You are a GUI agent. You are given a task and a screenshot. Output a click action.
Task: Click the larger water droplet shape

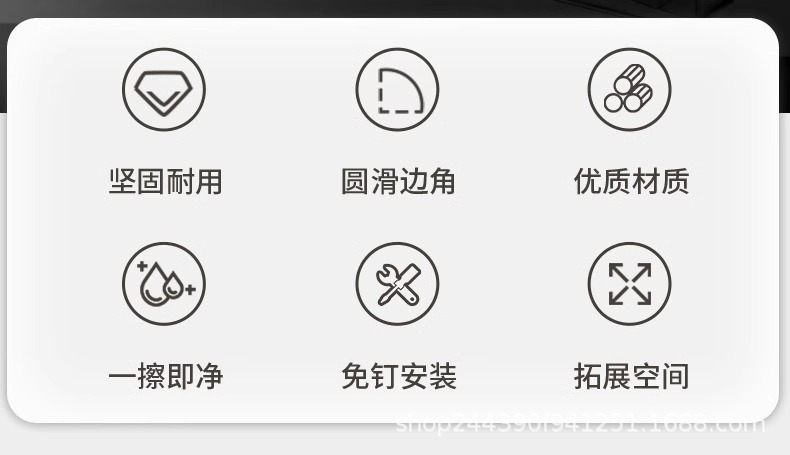(155, 285)
